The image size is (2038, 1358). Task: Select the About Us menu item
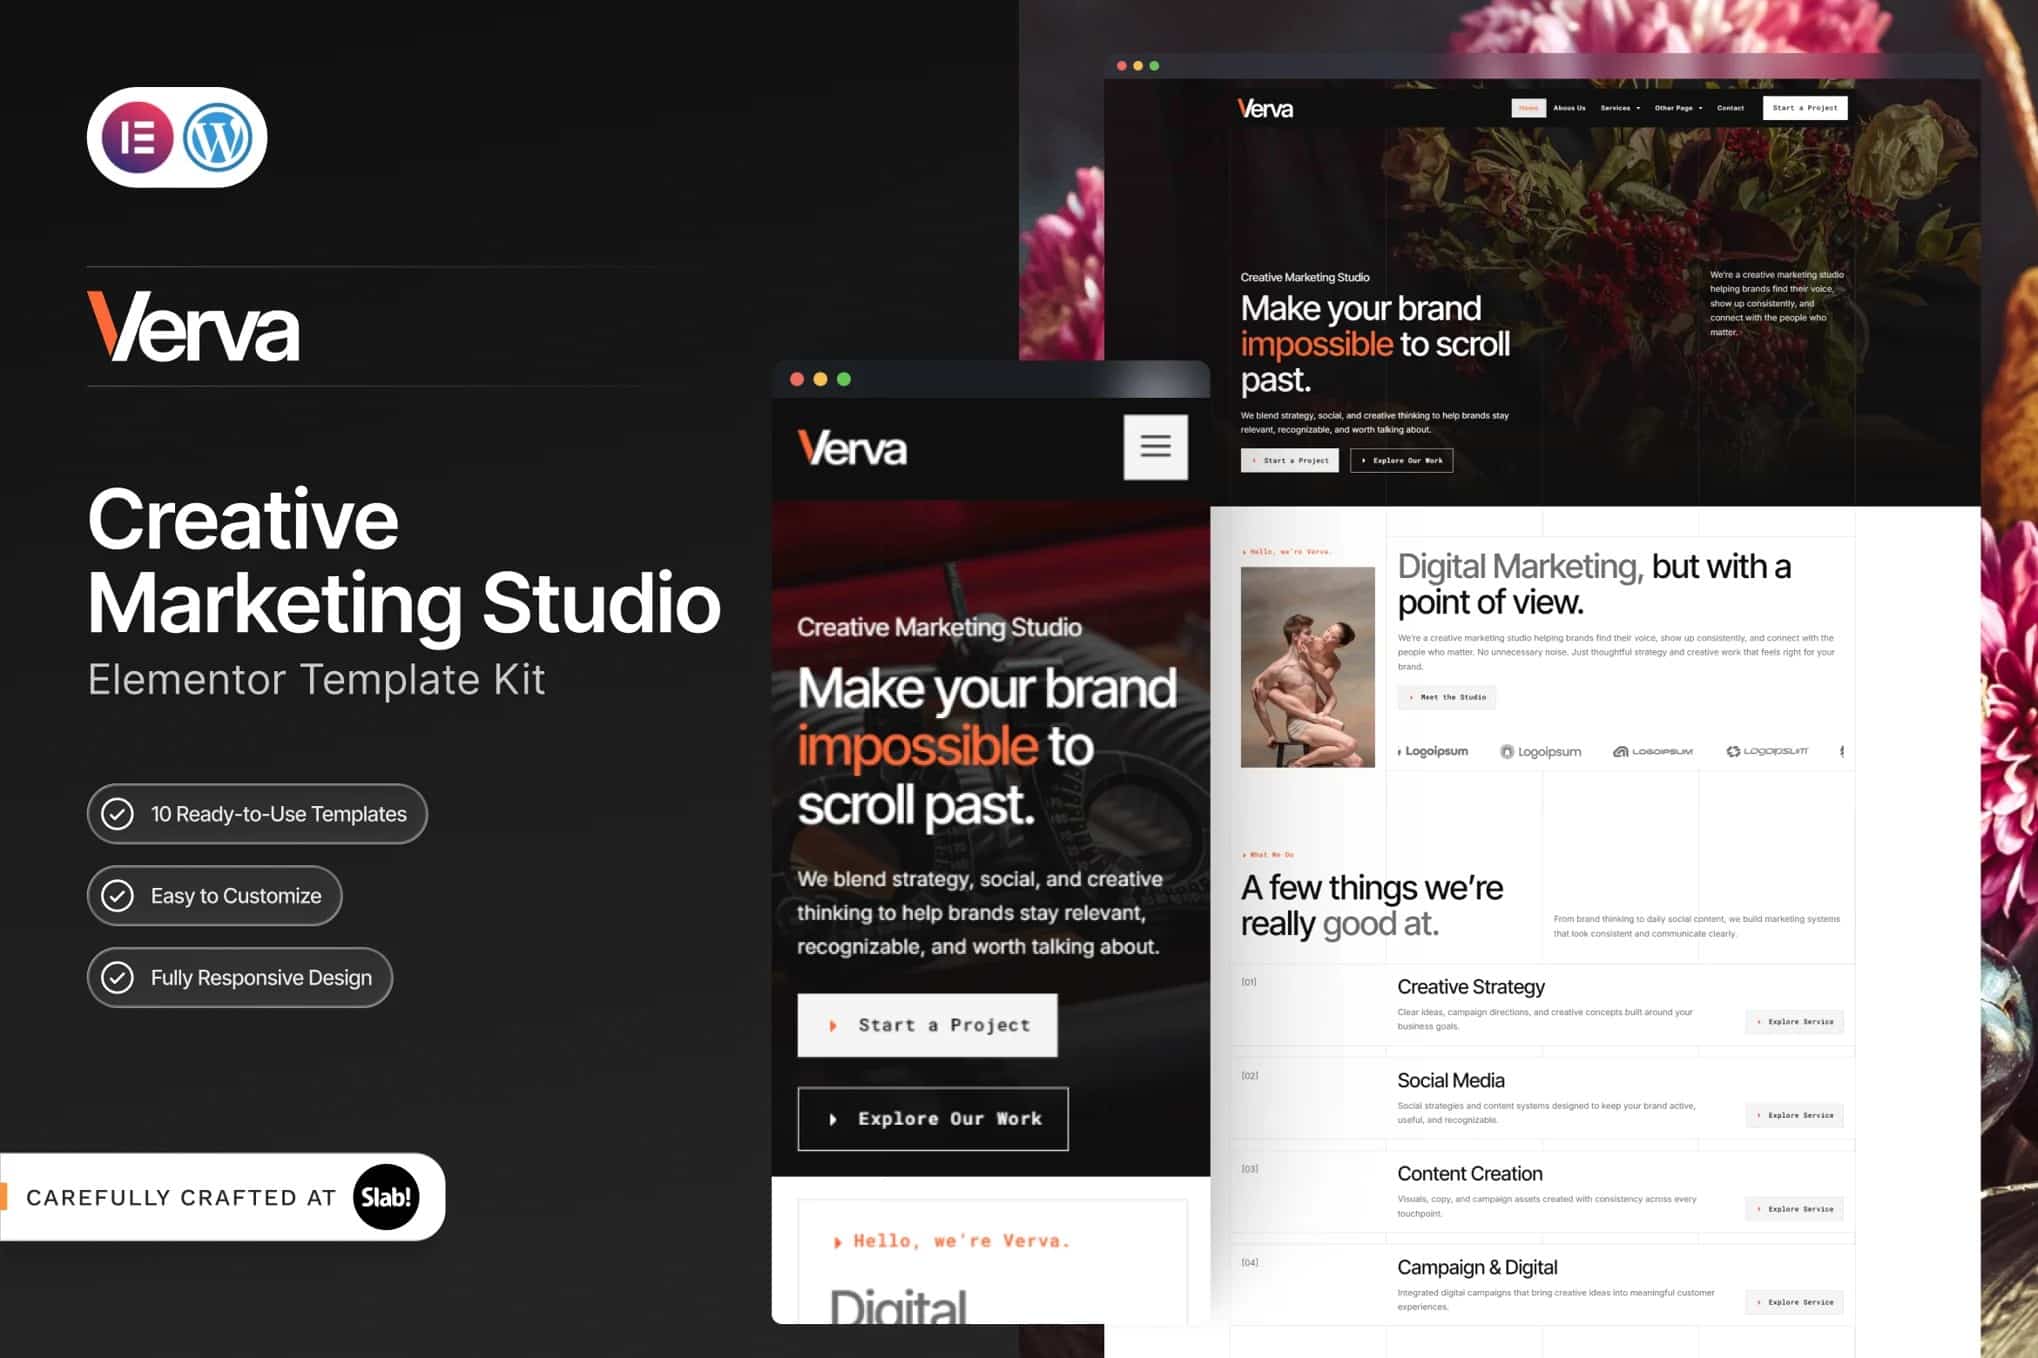tap(1569, 108)
